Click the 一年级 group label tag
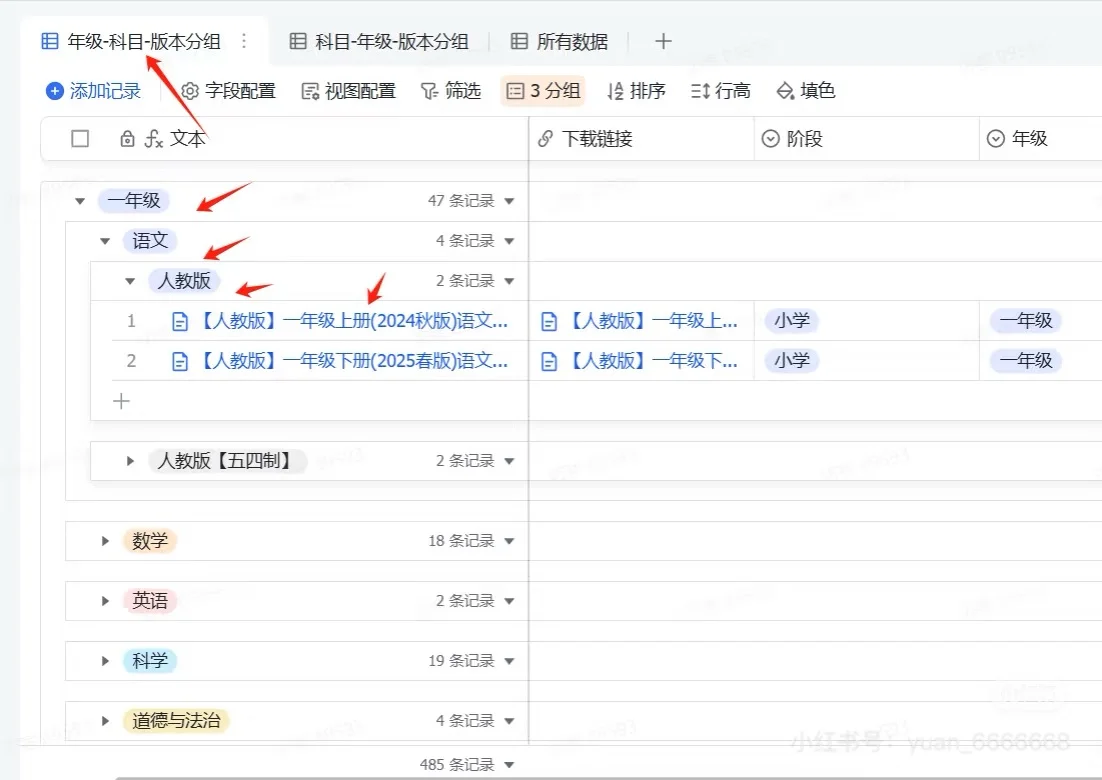 (x=134, y=201)
